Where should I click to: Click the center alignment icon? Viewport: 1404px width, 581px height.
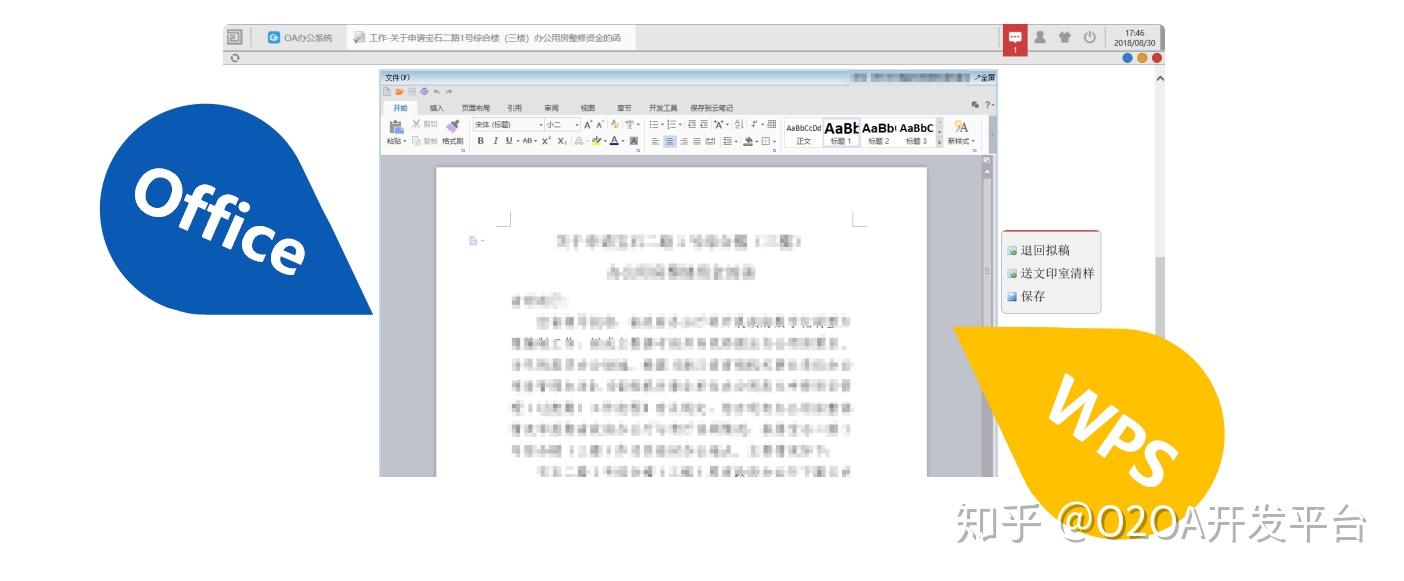click(x=668, y=141)
